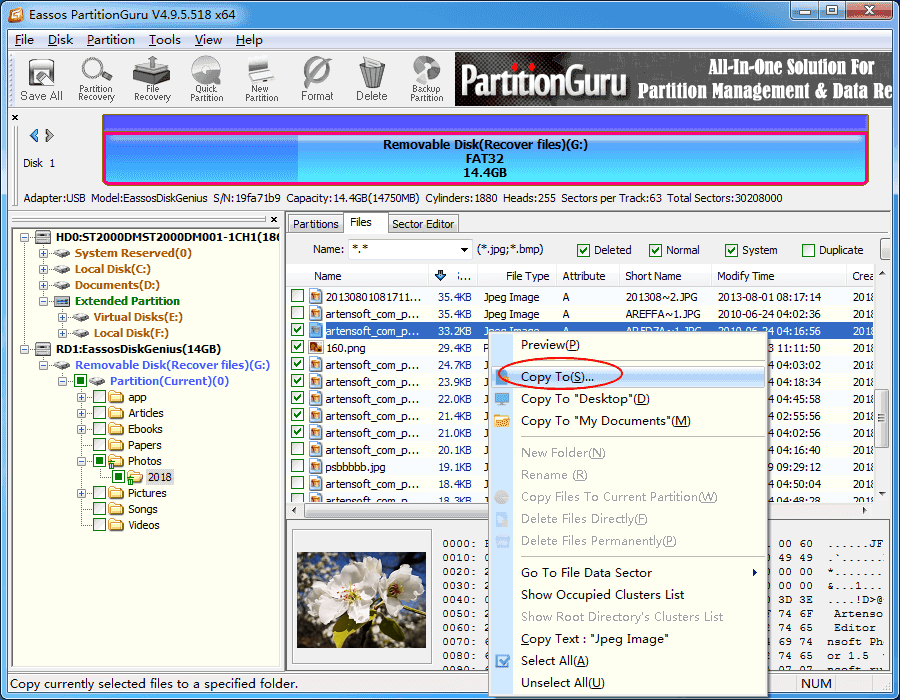Open the Disk menu

click(x=60, y=40)
